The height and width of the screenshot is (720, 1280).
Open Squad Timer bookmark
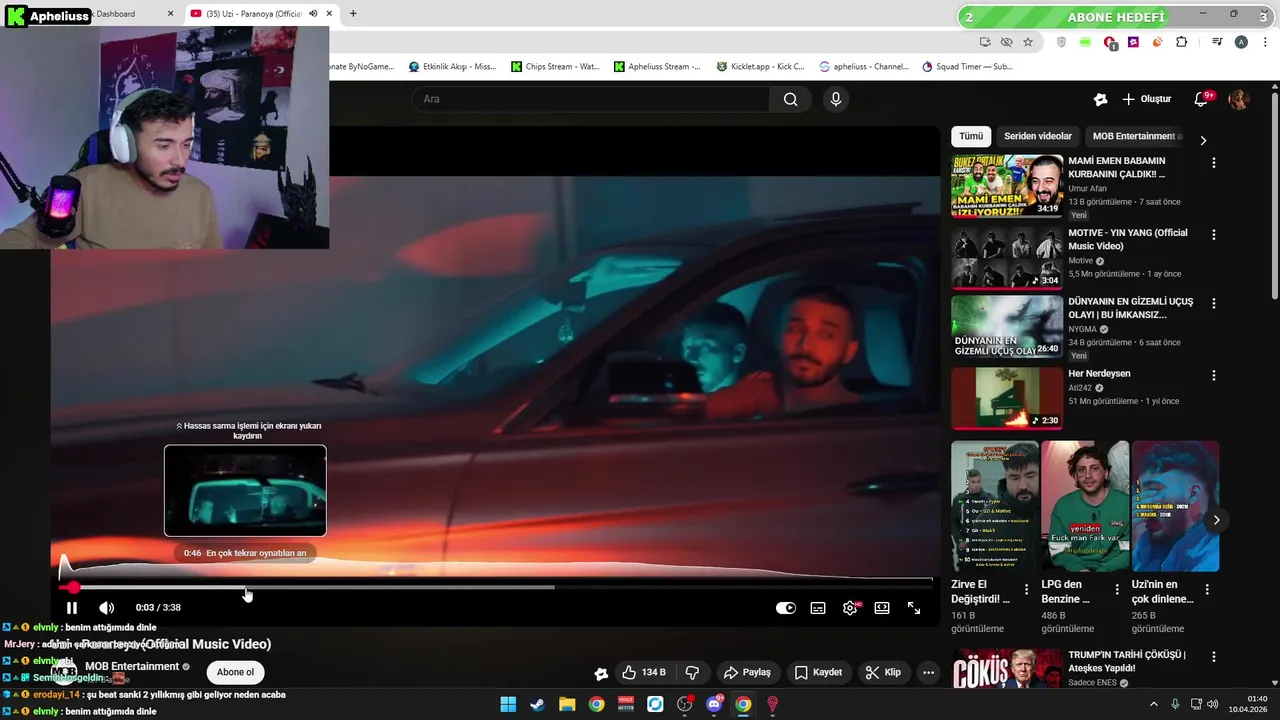967,67
